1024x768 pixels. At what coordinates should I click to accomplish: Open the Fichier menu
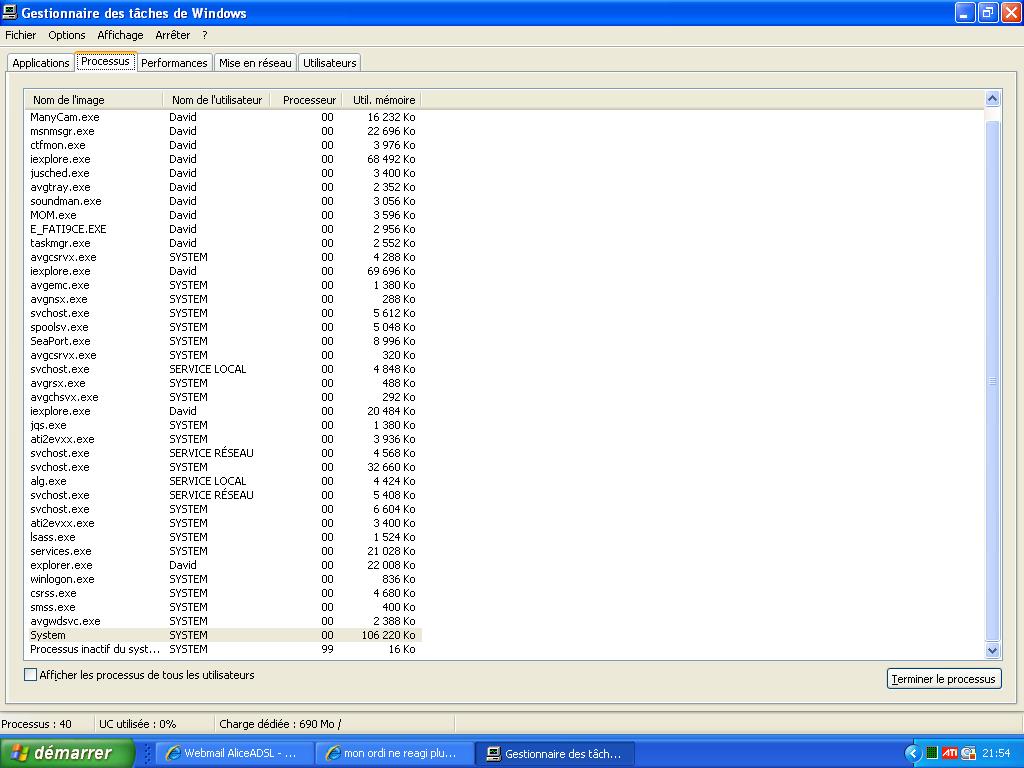point(20,35)
